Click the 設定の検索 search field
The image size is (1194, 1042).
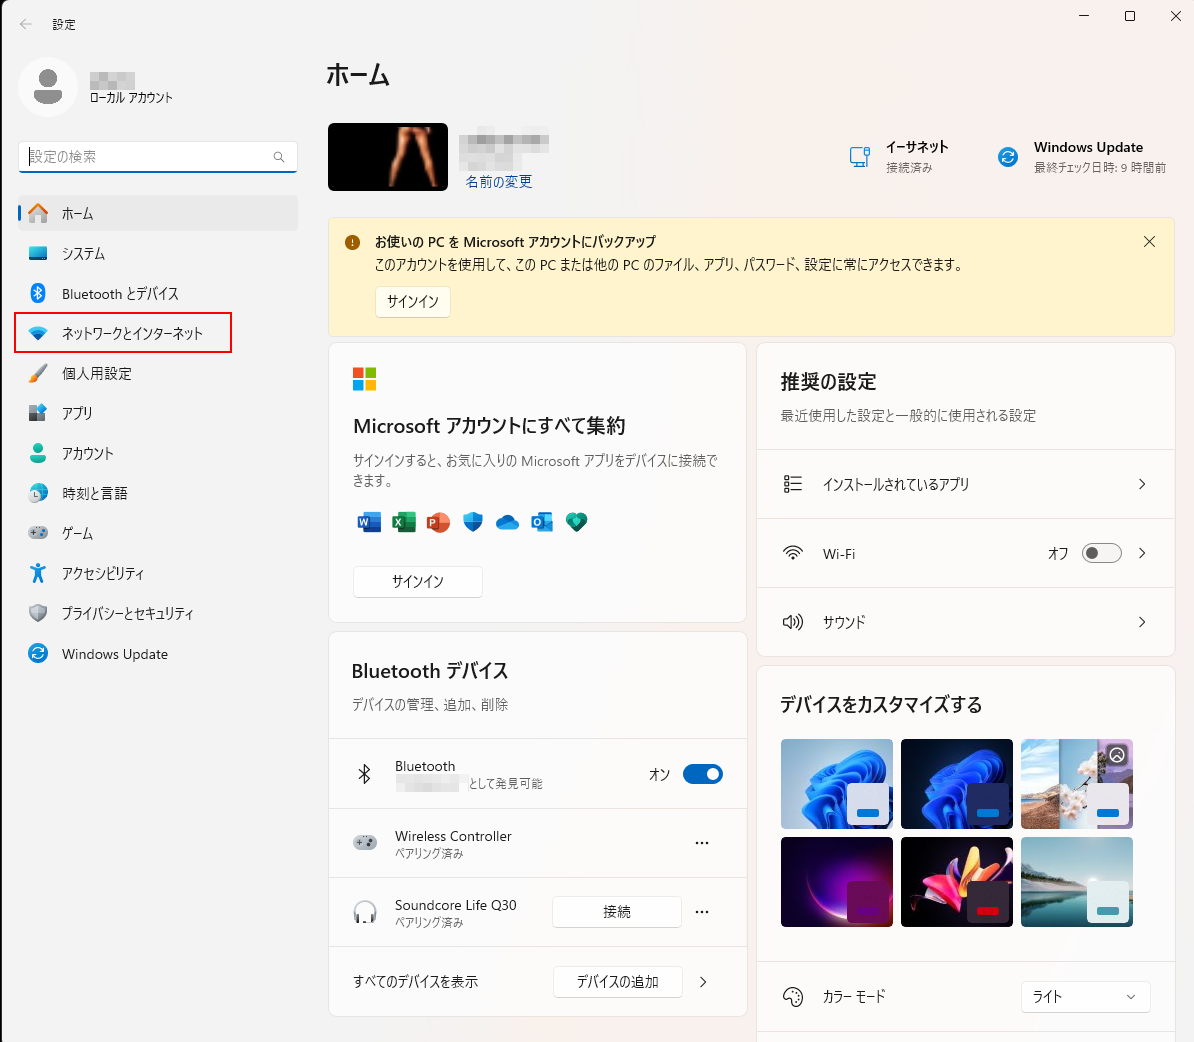tap(150, 157)
